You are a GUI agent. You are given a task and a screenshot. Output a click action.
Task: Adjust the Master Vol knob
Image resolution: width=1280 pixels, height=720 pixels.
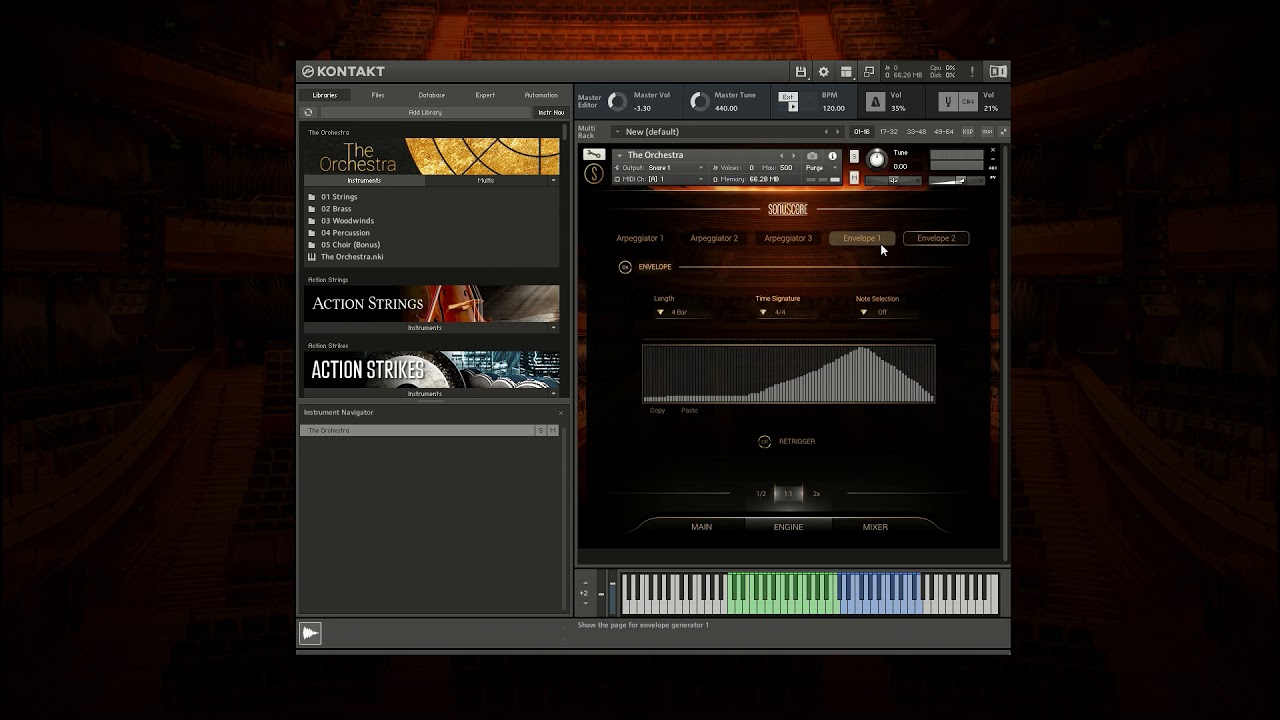pos(617,102)
